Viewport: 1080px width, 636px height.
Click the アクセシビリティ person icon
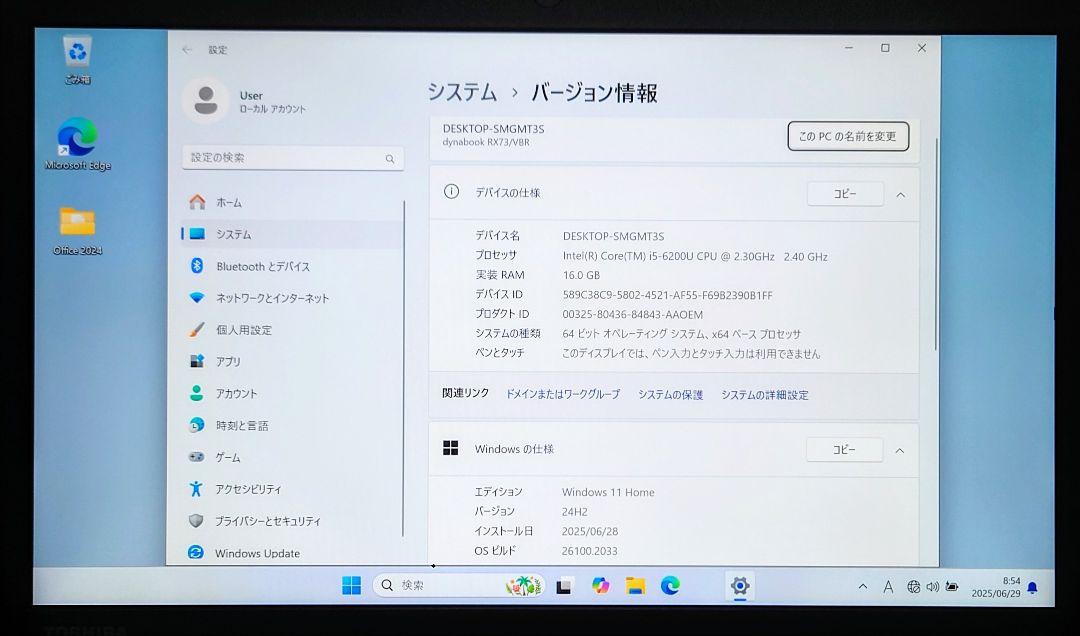point(196,489)
